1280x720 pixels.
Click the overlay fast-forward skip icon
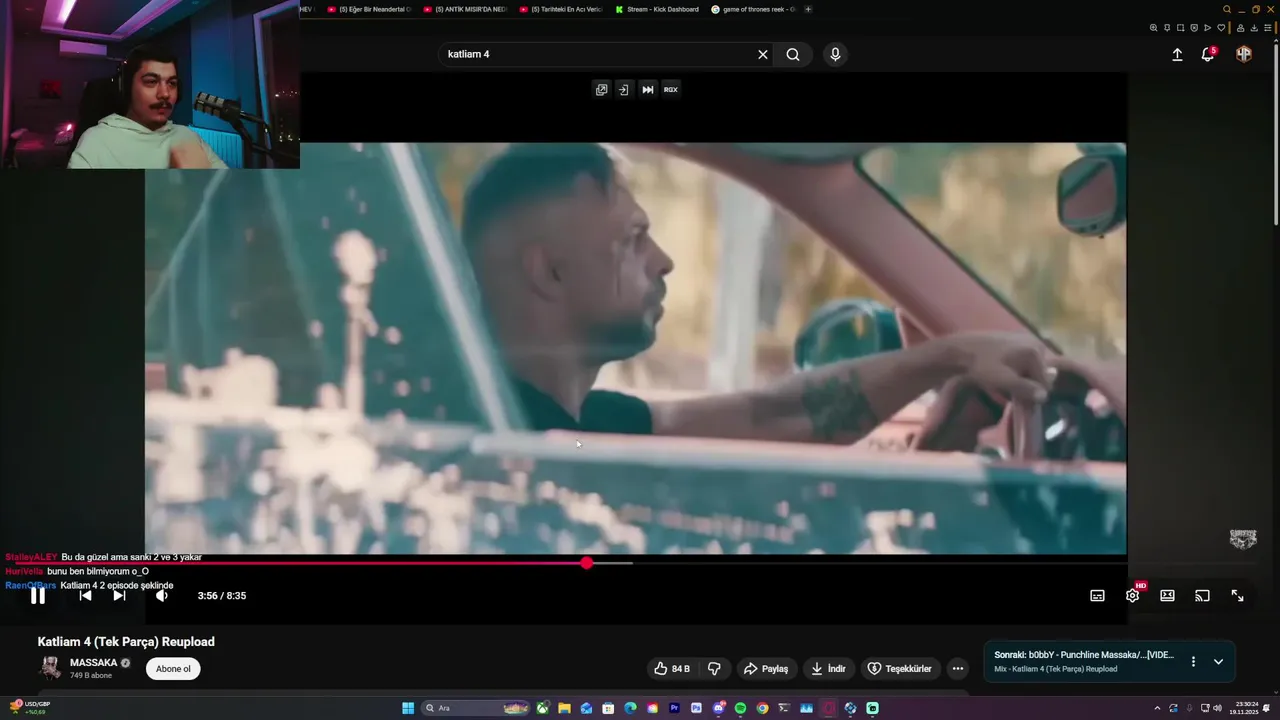pyautogui.click(x=648, y=90)
